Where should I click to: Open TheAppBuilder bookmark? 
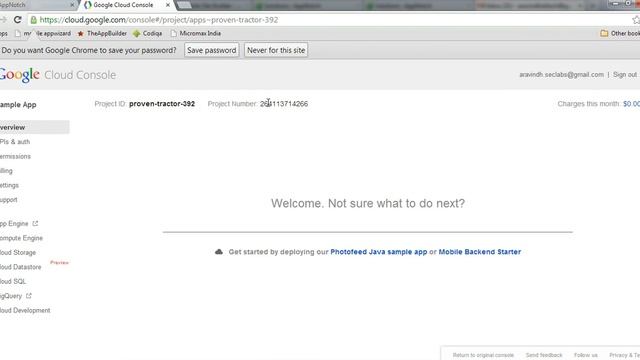click(x=102, y=33)
